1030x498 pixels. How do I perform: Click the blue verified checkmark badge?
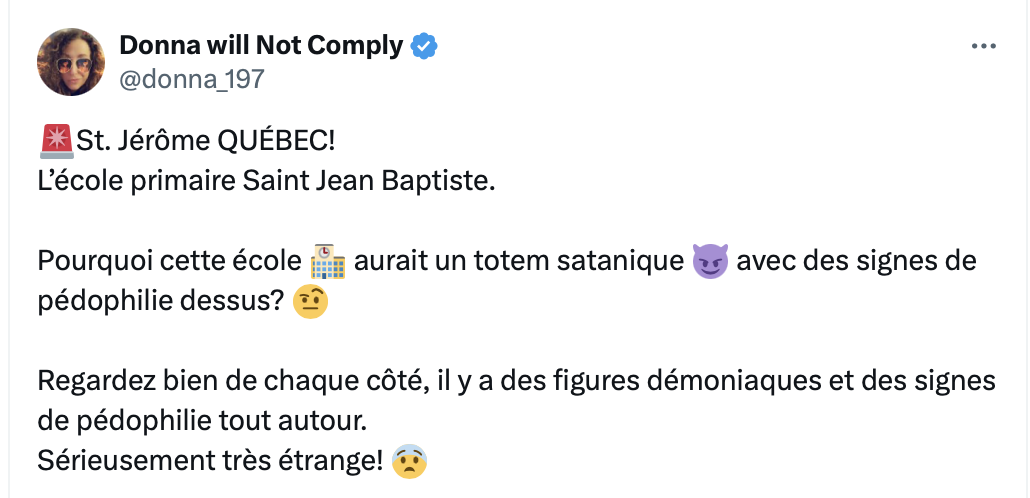click(424, 47)
